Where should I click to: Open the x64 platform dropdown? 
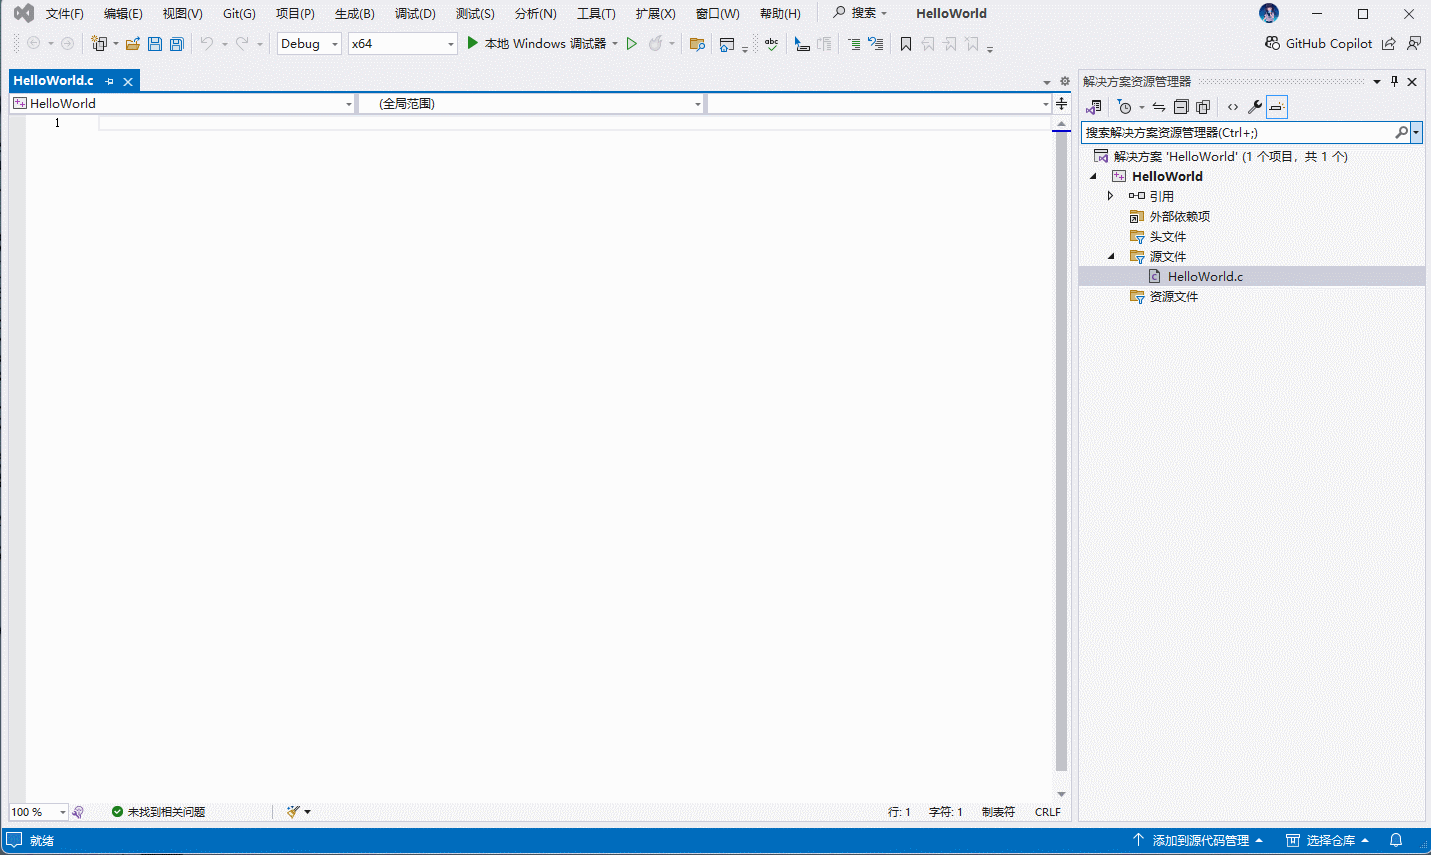coord(402,44)
